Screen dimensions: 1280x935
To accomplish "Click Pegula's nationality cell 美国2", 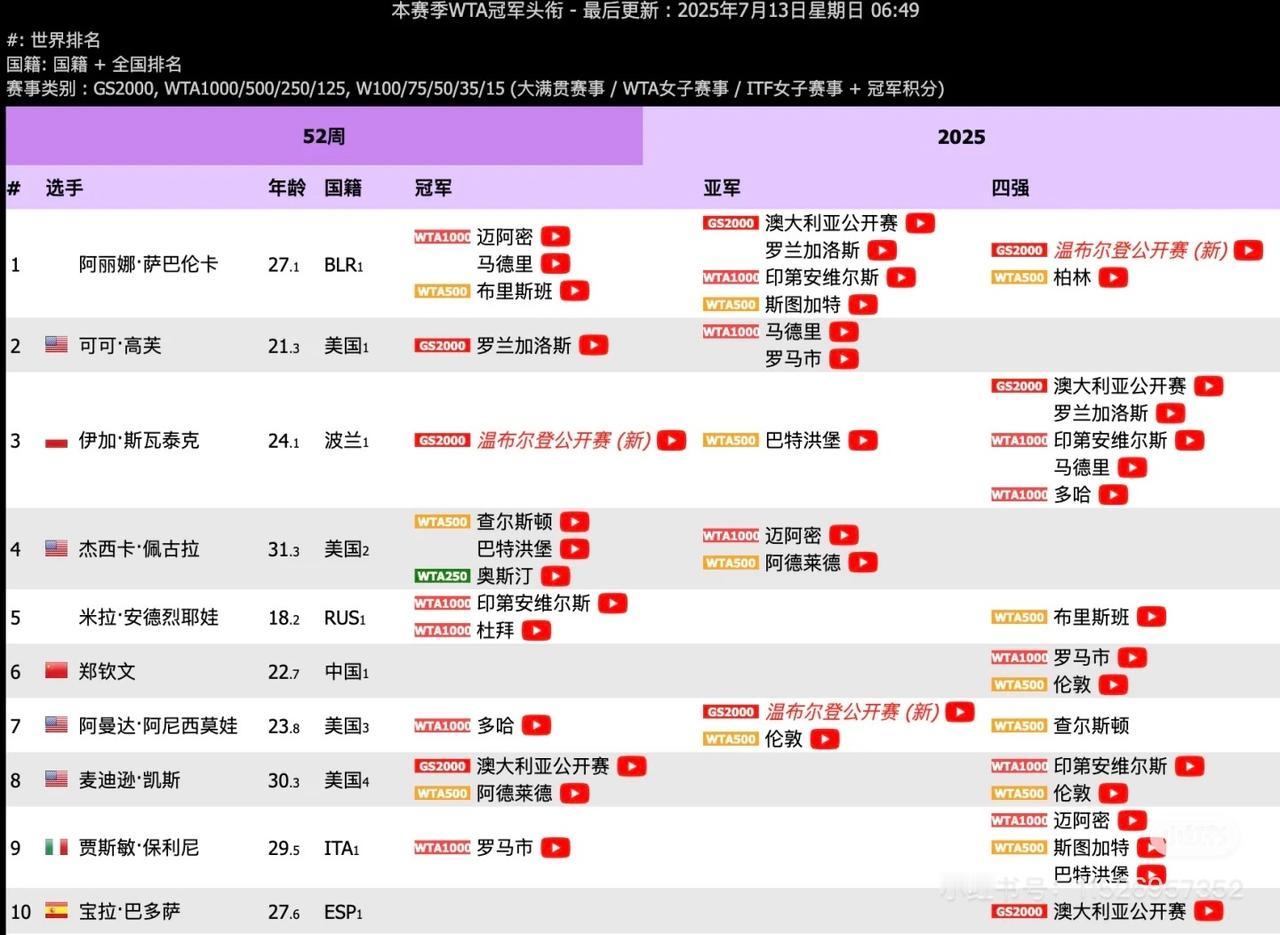I will 346,549.
